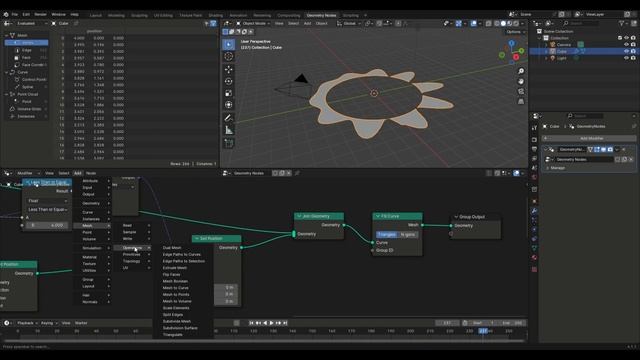The height and width of the screenshot is (360, 640).
Task: Toggle GeometryNodes modifier render visibility
Action: (x=610, y=149)
